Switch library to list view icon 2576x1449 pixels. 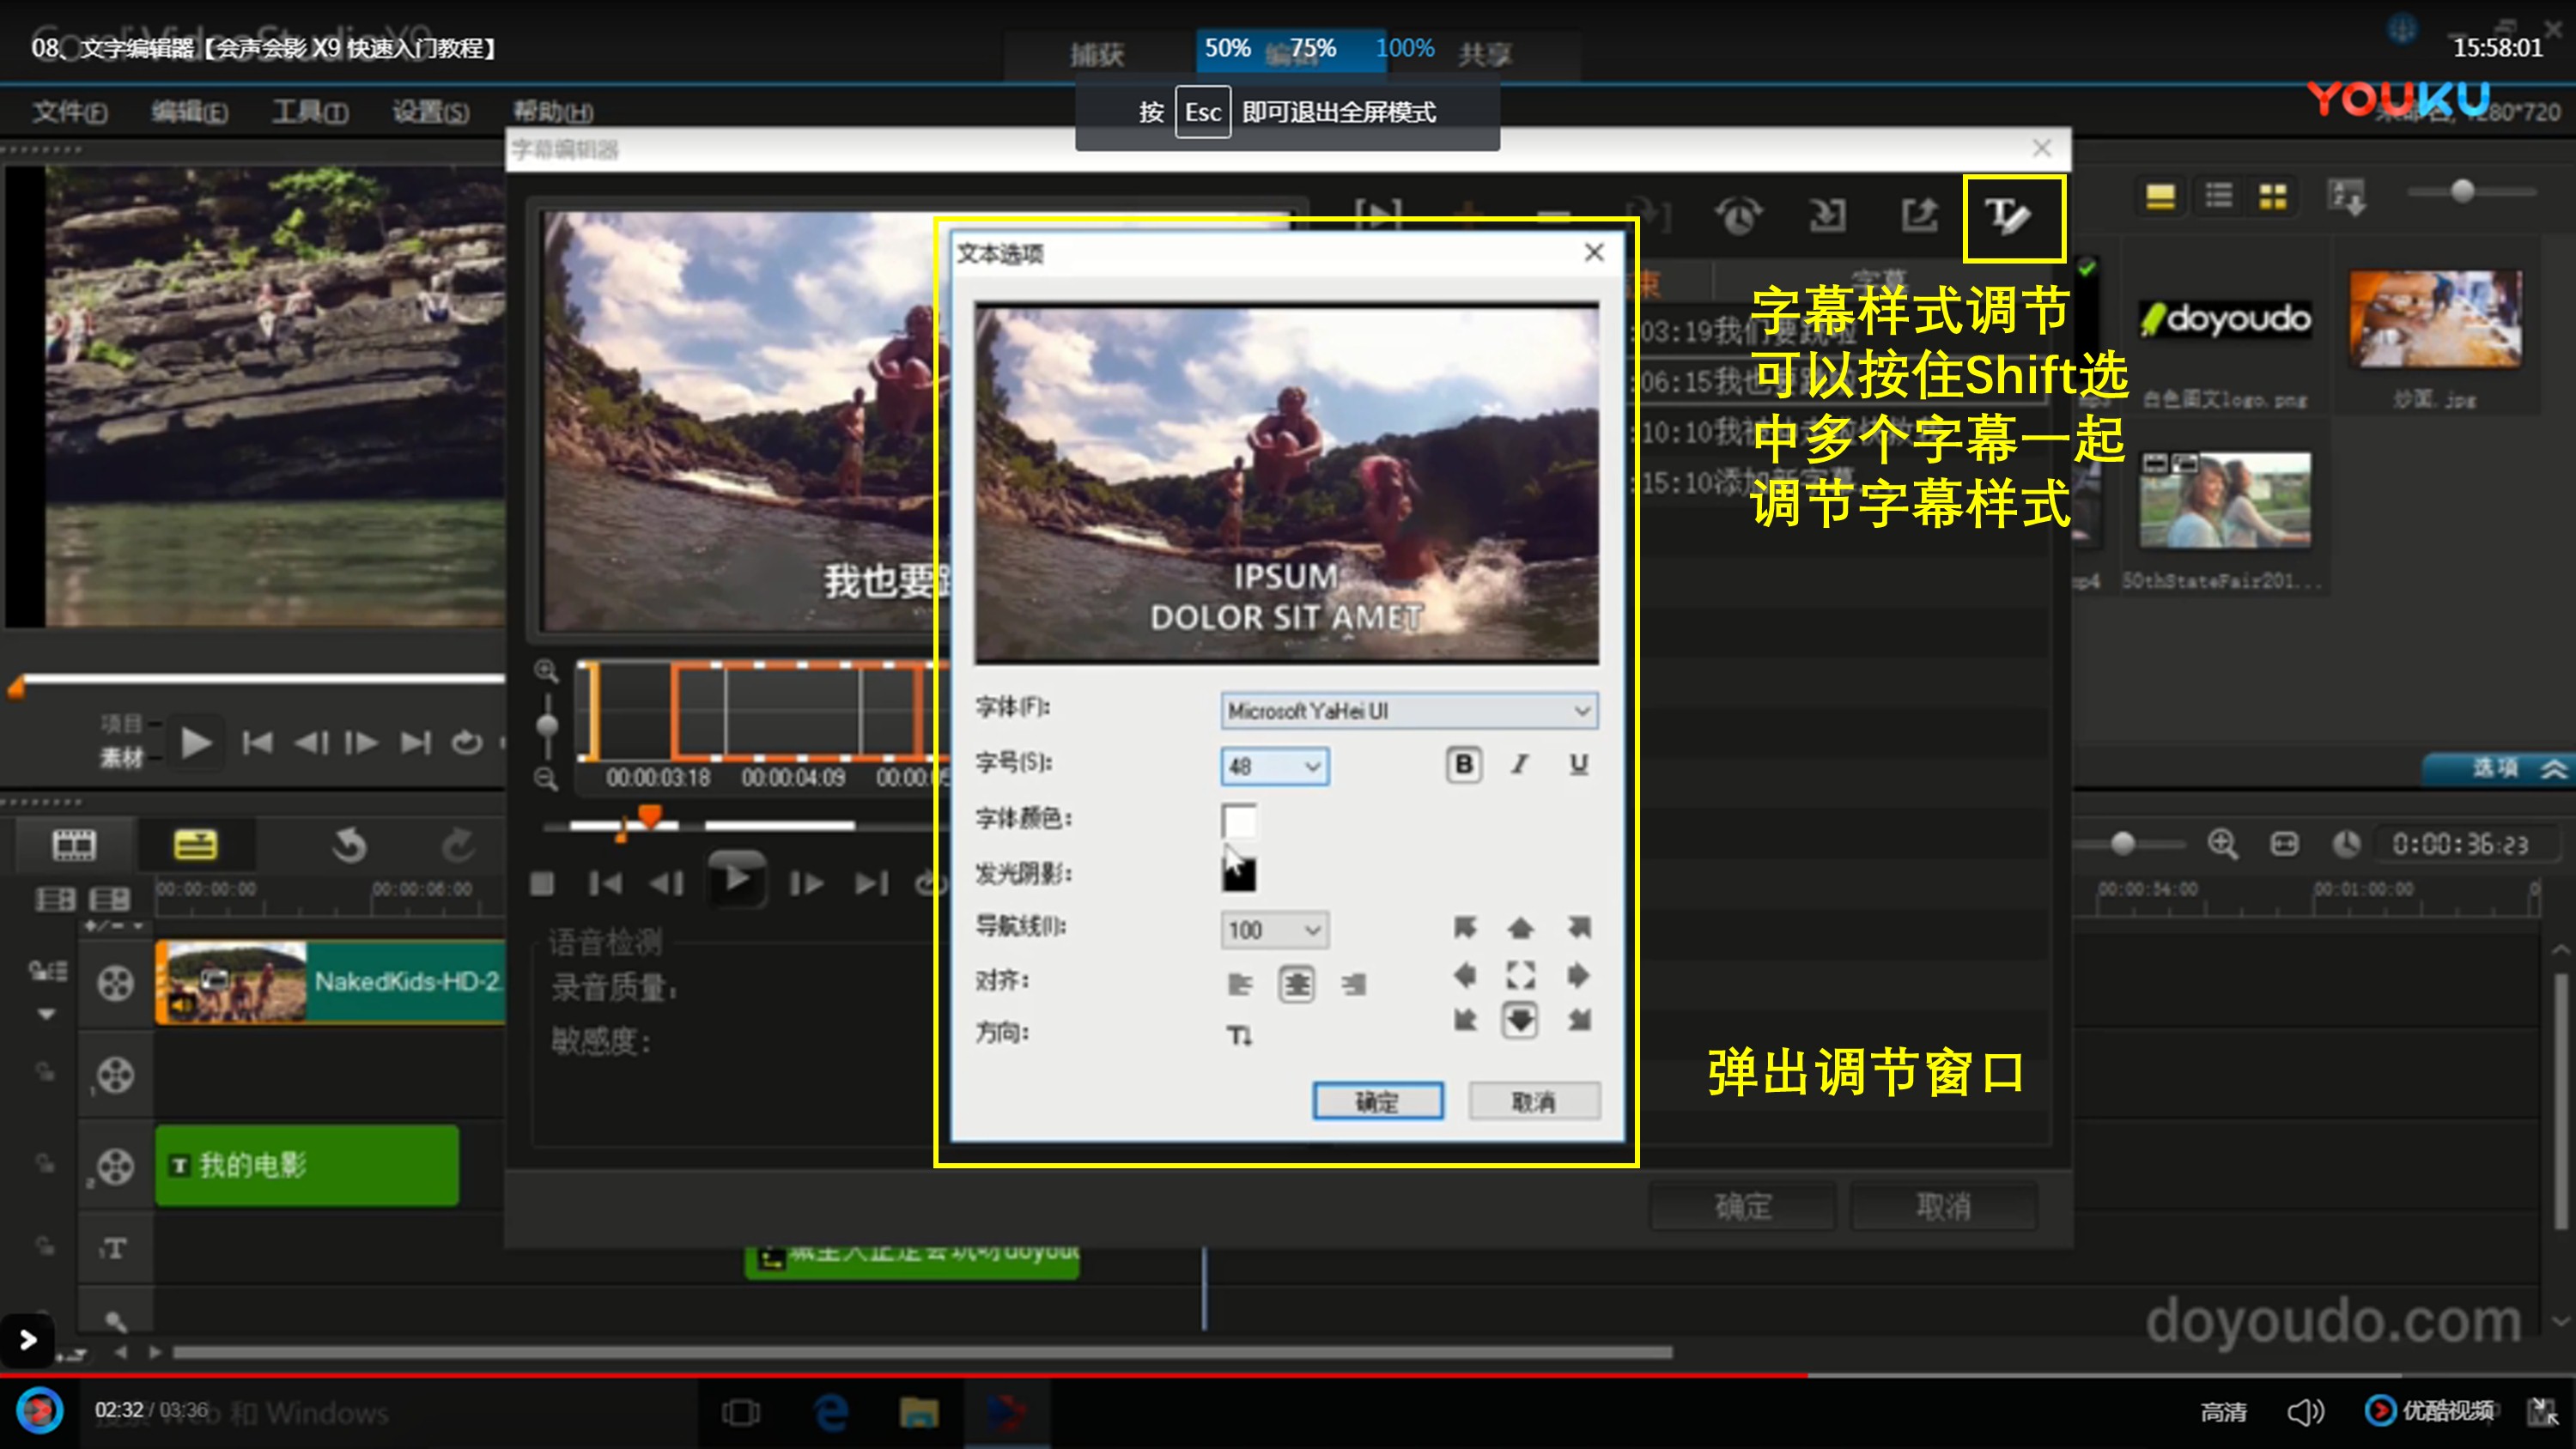[2218, 196]
